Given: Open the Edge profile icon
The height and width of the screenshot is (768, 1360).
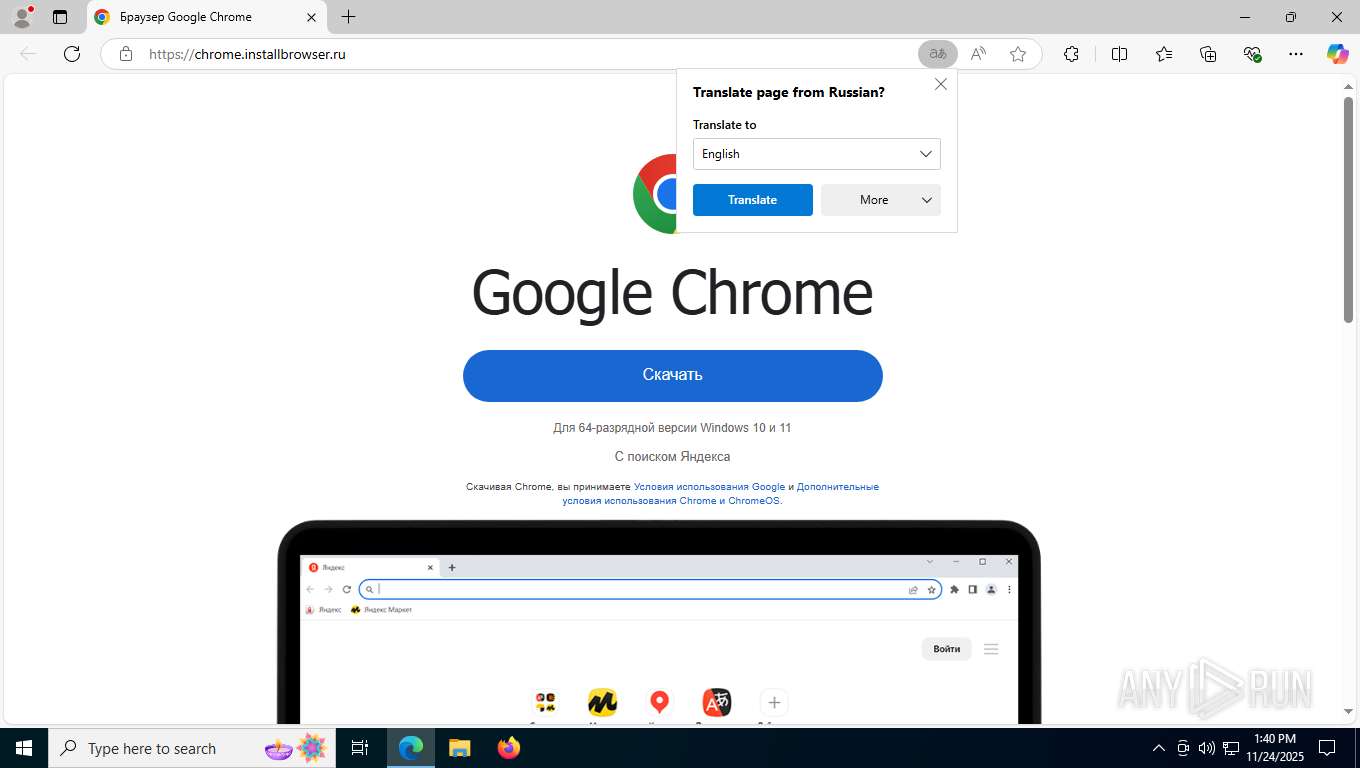Looking at the screenshot, I should (22, 17).
